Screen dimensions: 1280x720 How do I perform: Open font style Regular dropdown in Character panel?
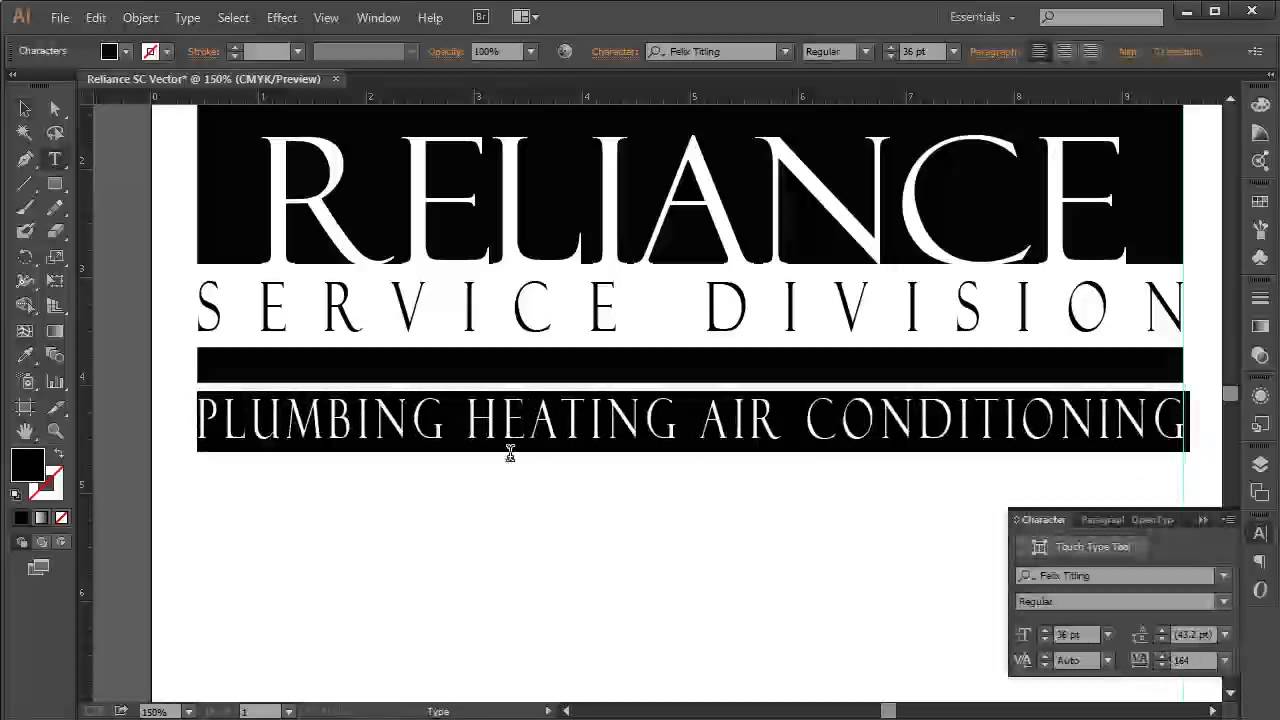[x=1223, y=602]
